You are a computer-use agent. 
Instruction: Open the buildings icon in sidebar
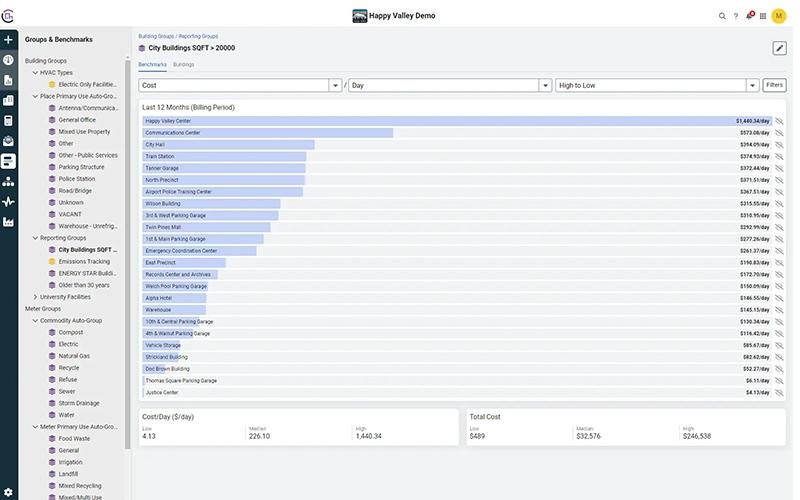pos(8,101)
